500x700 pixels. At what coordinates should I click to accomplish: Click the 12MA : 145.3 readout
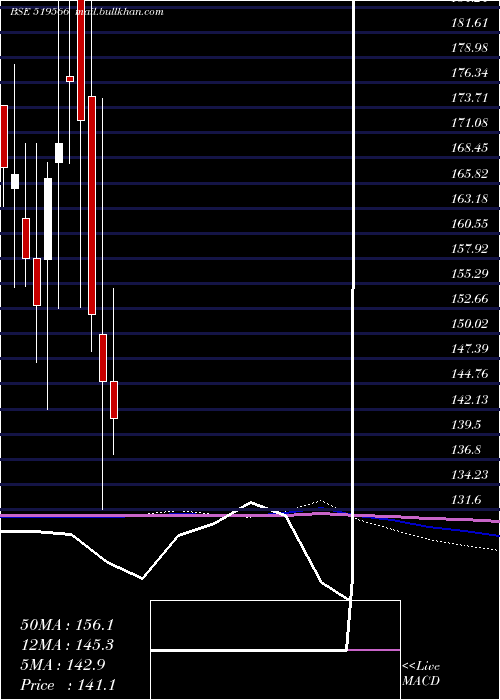[x=67, y=645]
